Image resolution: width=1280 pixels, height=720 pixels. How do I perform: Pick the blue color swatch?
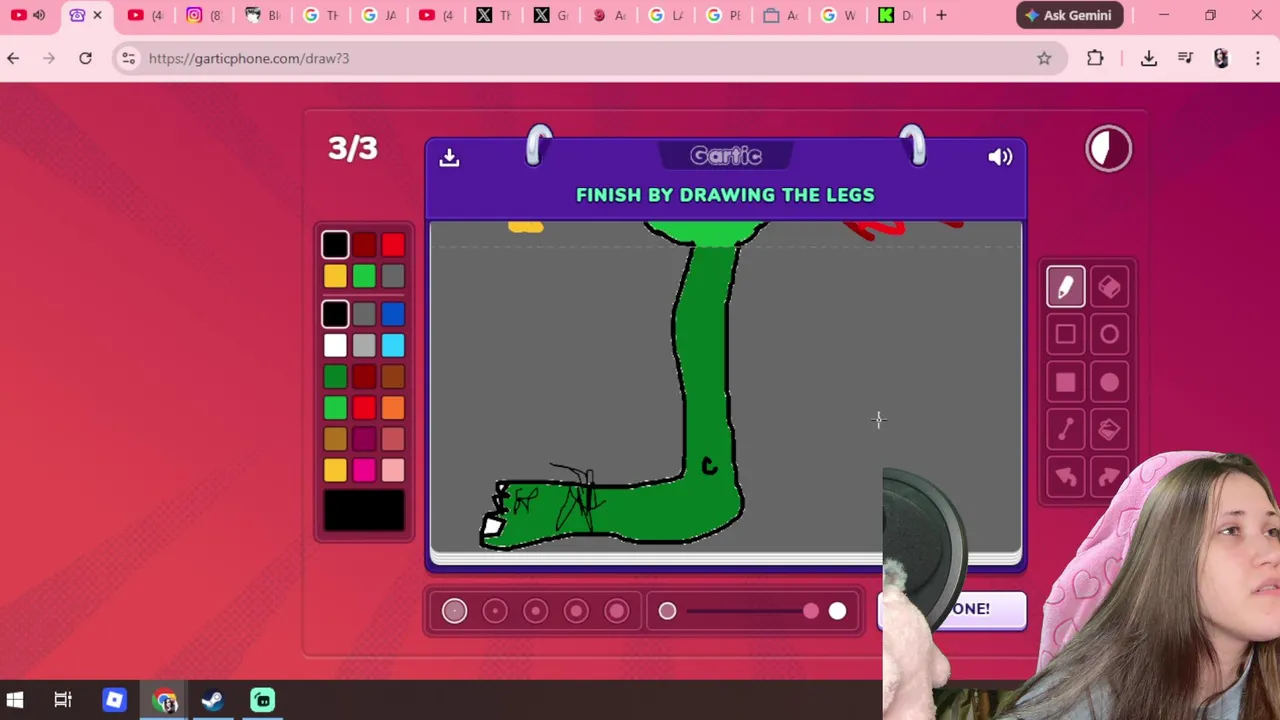pos(393,314)
